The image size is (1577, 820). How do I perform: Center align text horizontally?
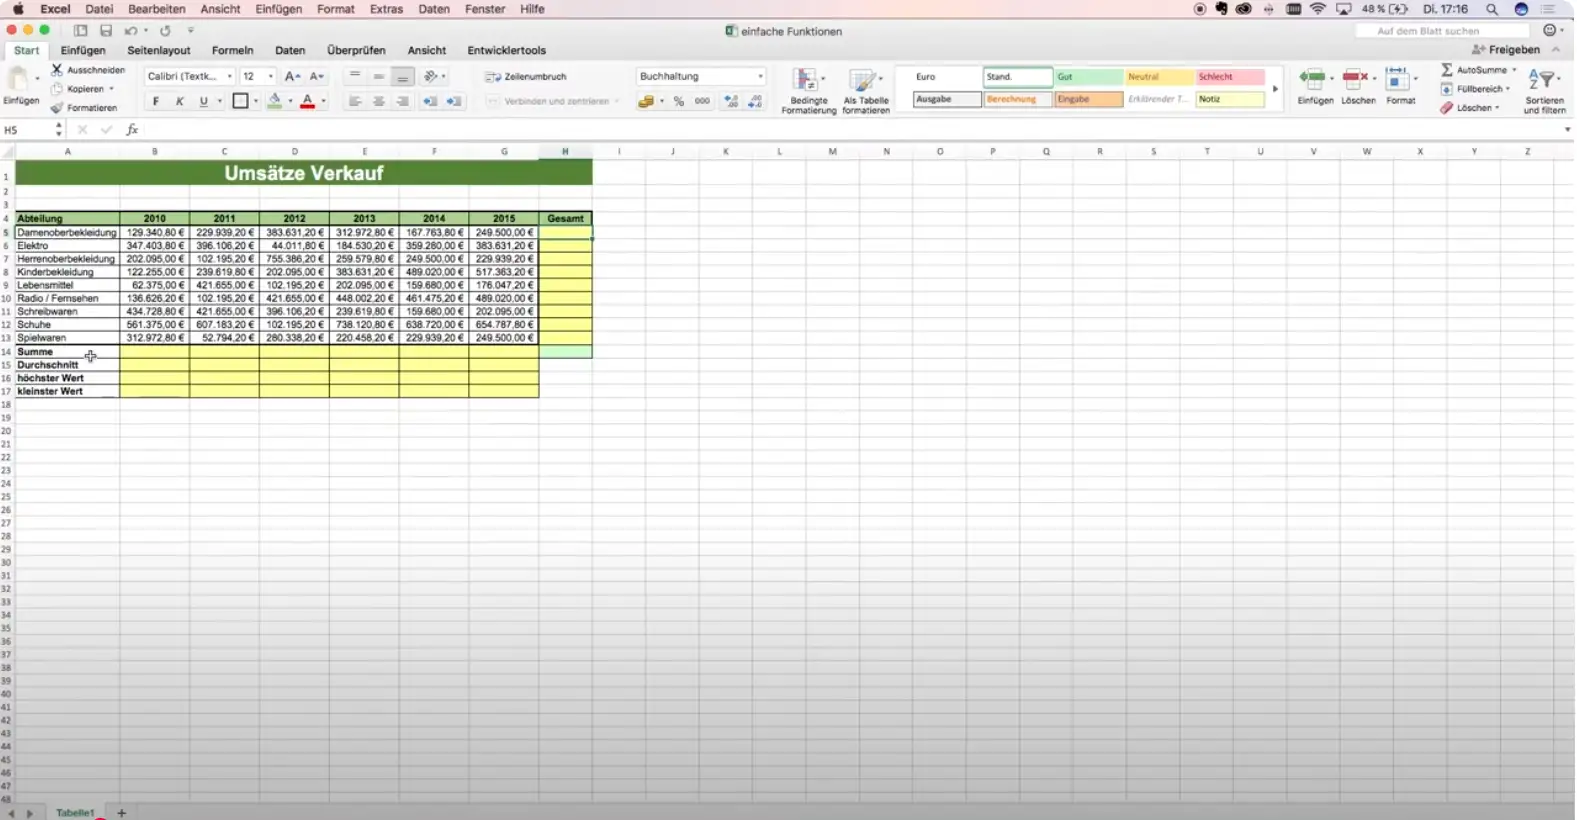click(x=379, y=101)
